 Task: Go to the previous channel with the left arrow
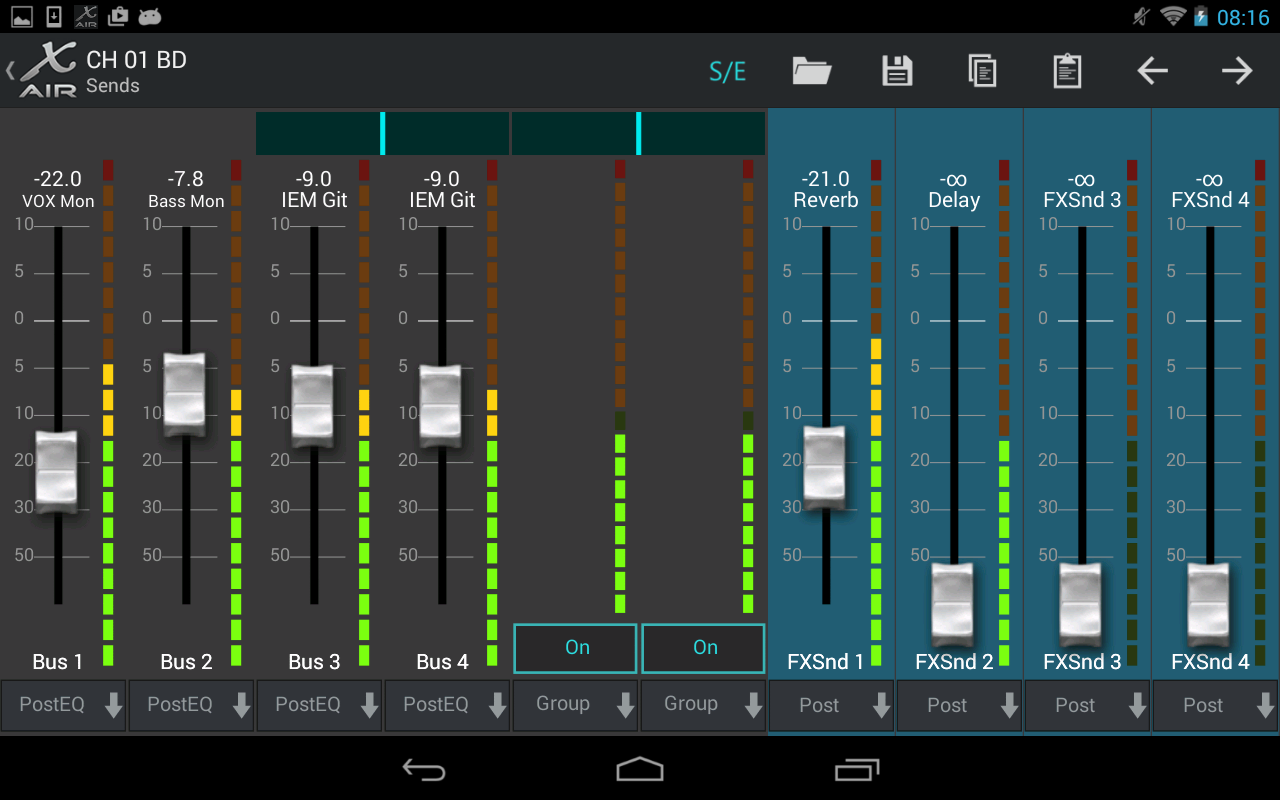(x=1151, y=71)
